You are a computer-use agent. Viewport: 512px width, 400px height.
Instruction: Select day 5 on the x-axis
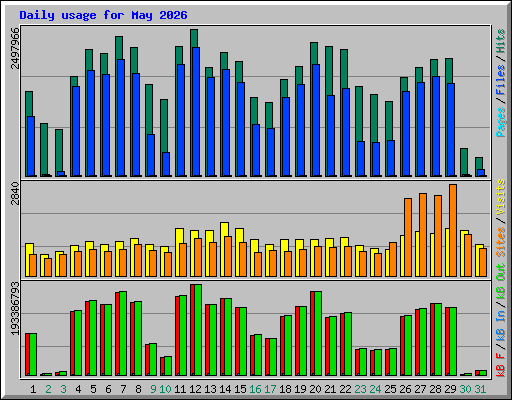[93, 389]
